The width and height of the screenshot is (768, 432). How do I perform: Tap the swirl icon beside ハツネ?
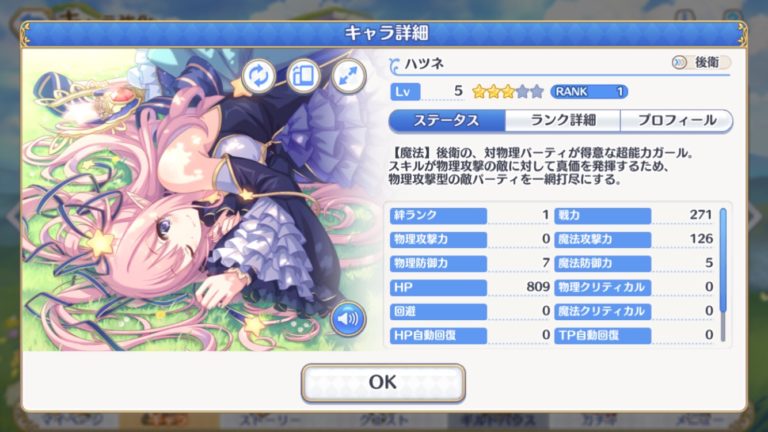[x=394, y=65]
